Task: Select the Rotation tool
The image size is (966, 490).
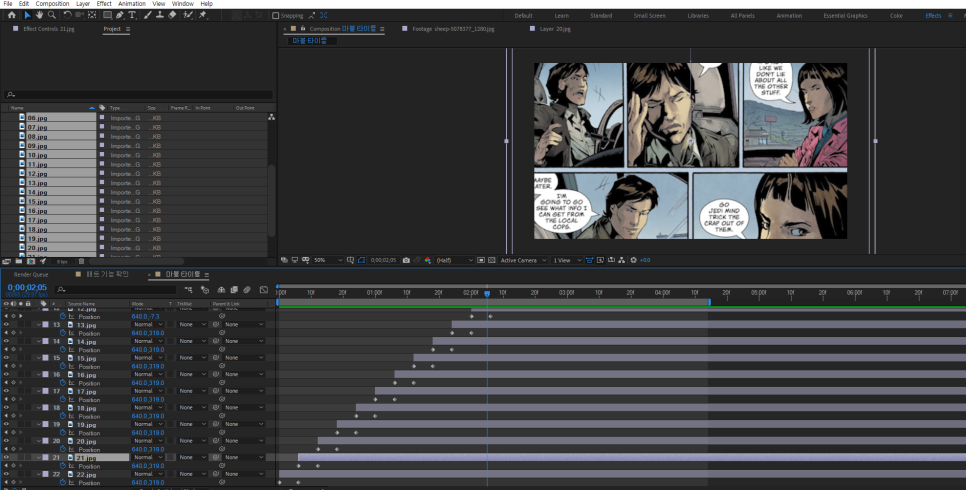Action: point(67,15)
